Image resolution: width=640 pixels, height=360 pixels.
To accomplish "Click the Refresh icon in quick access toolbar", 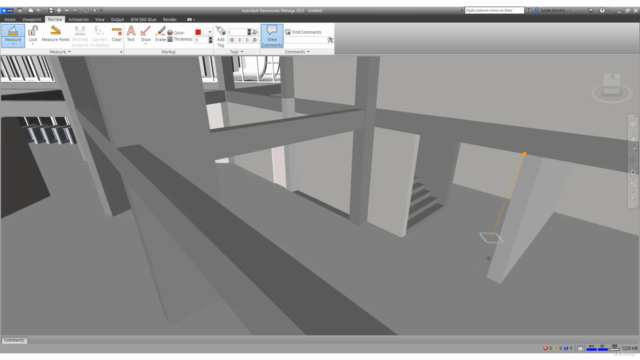I will coord(86,10).
